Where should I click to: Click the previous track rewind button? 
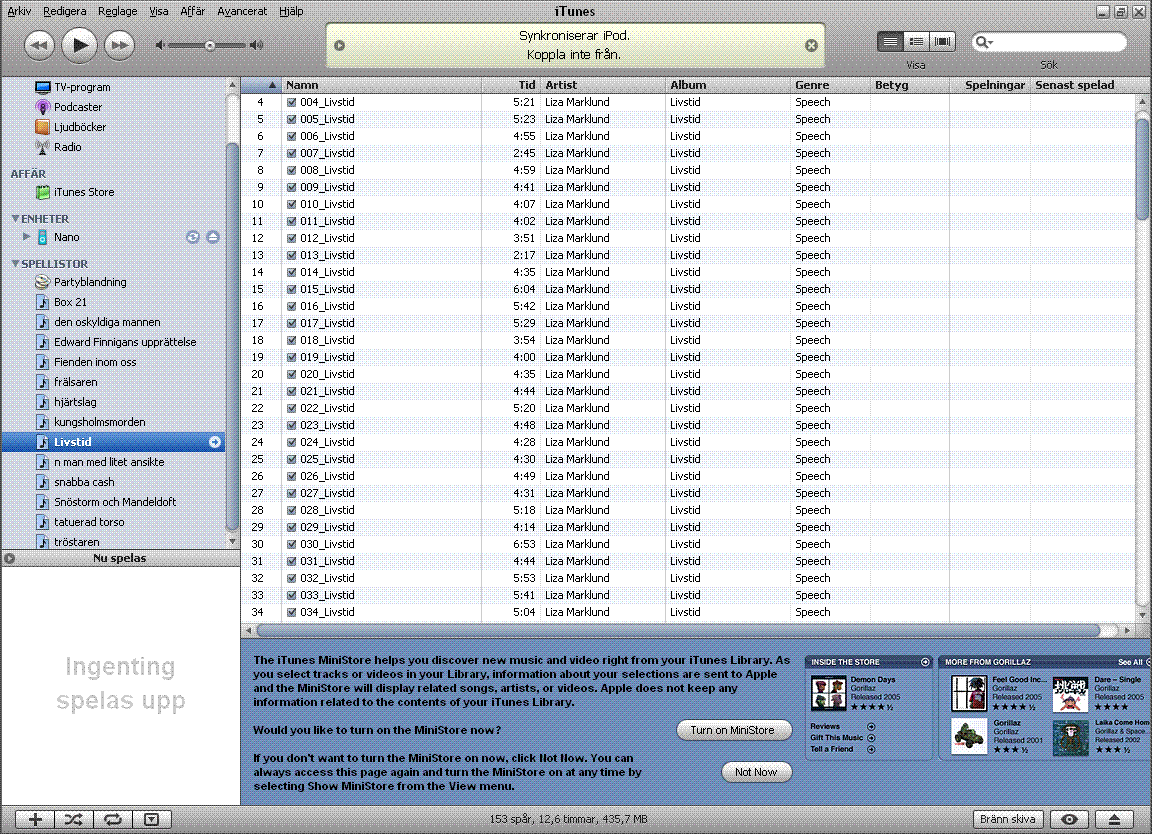[40, 46]
